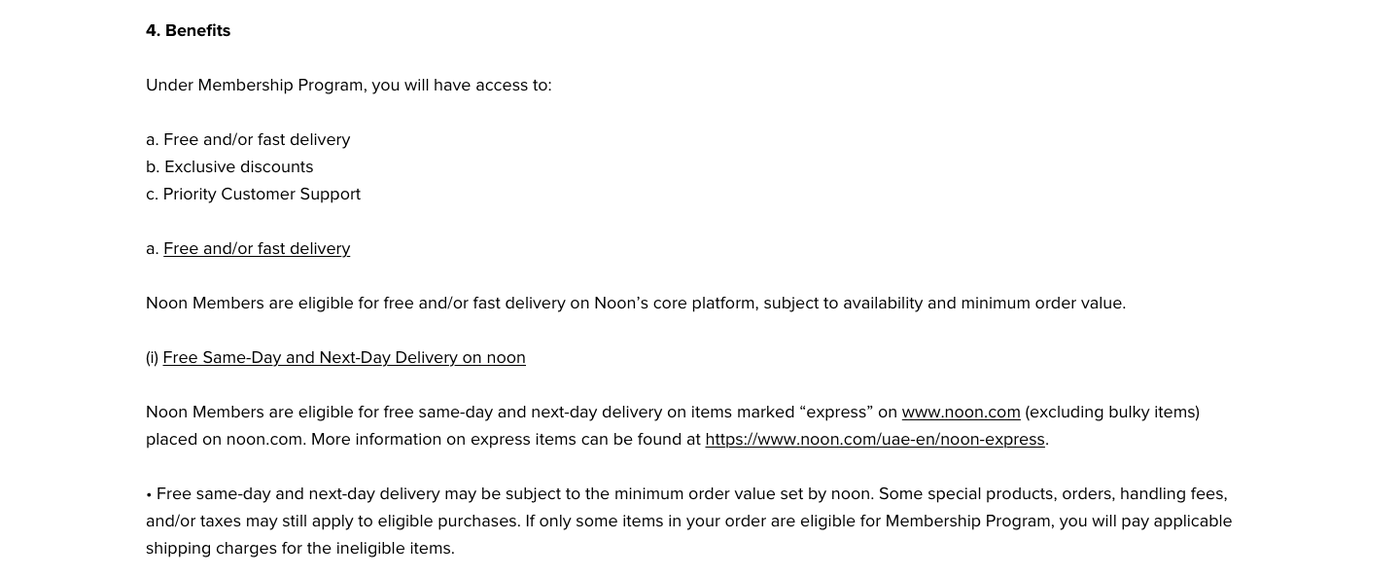Image resolution: width=1400 pixels, height=576 pixels.
Task: Click the "b. Exclusive discounts" list item
Action: pos(230,166)
